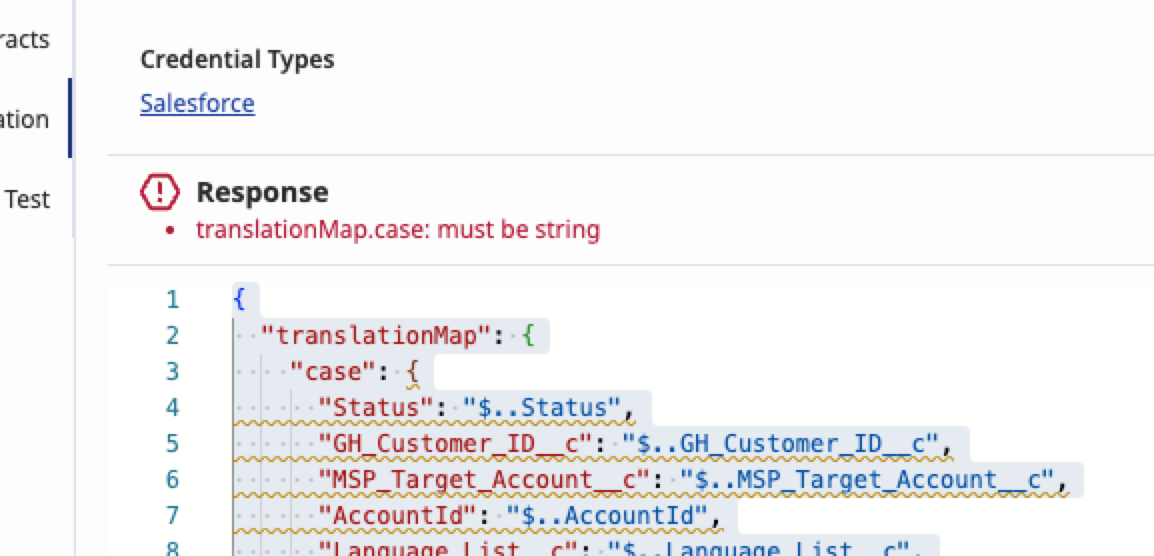
Task: Click the green brace after "translationMap"
Action: [x=529, y=335]
